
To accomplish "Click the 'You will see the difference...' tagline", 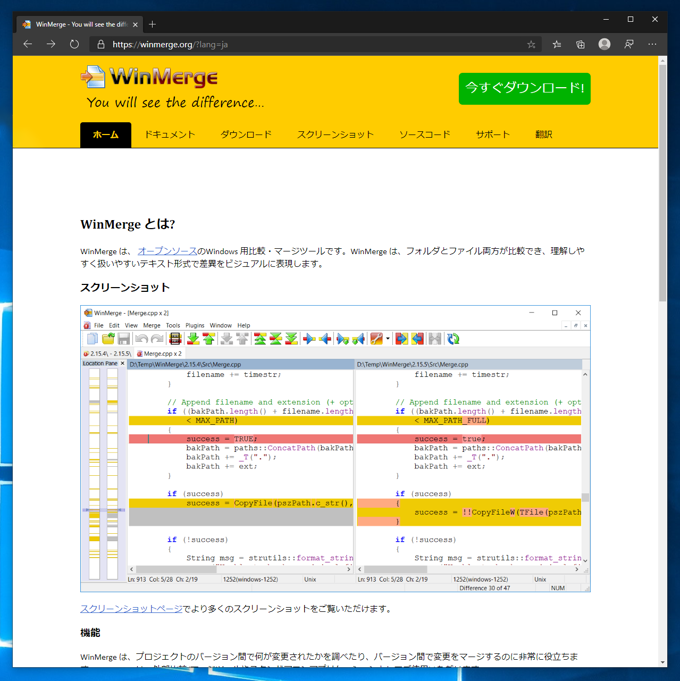I will [175, 102].
